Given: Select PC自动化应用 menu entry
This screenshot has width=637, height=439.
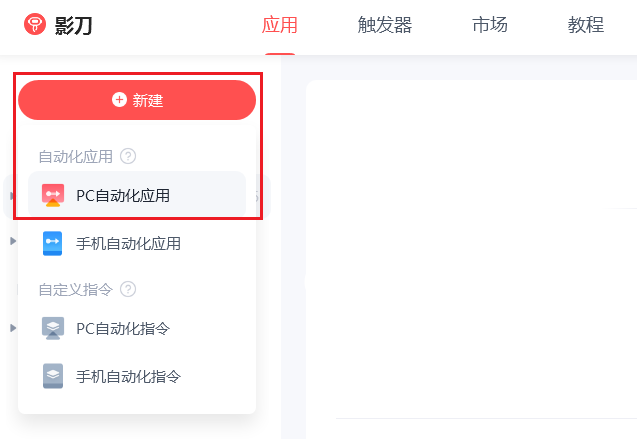Looking at the screenshot, I should click(x=137, y=195).
